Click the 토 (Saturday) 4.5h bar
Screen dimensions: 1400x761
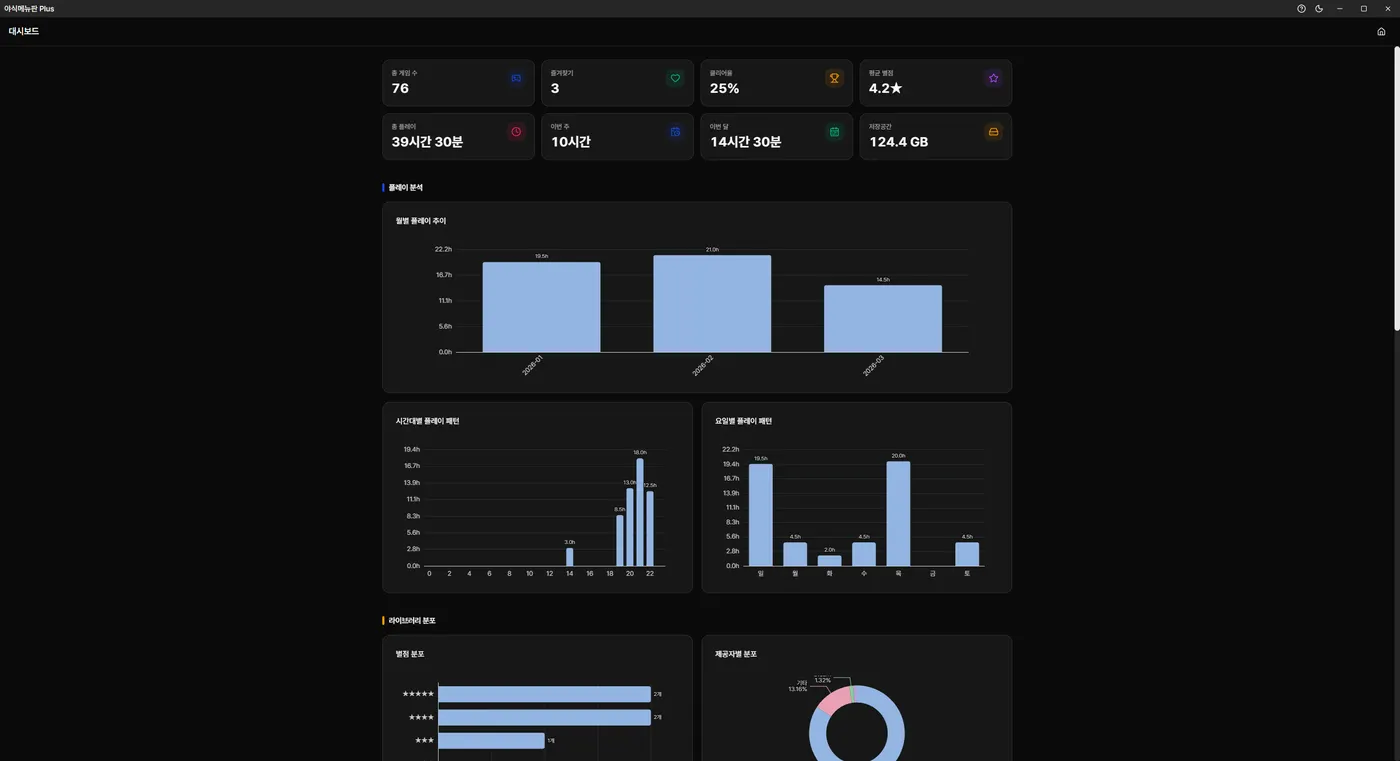967,554
